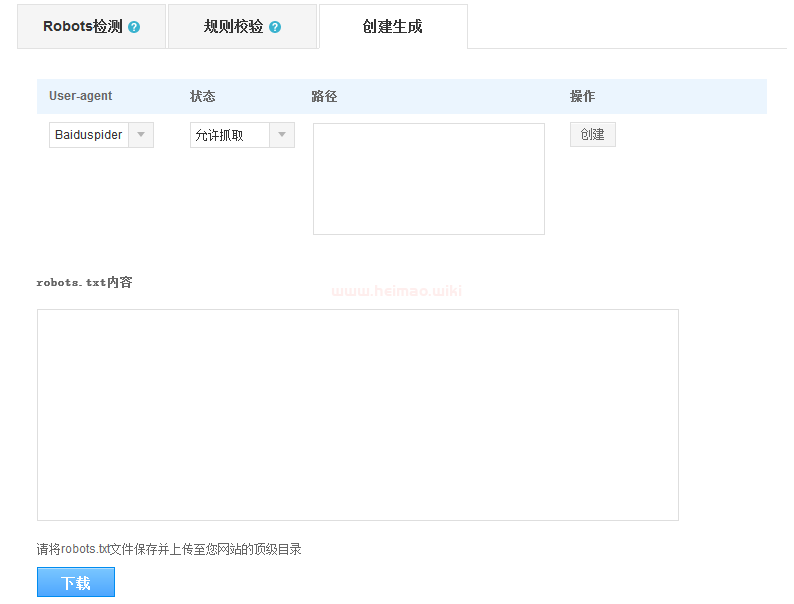Click the Baiduspider text in User-agent box

pyautogui.click(x=89, y=135)
